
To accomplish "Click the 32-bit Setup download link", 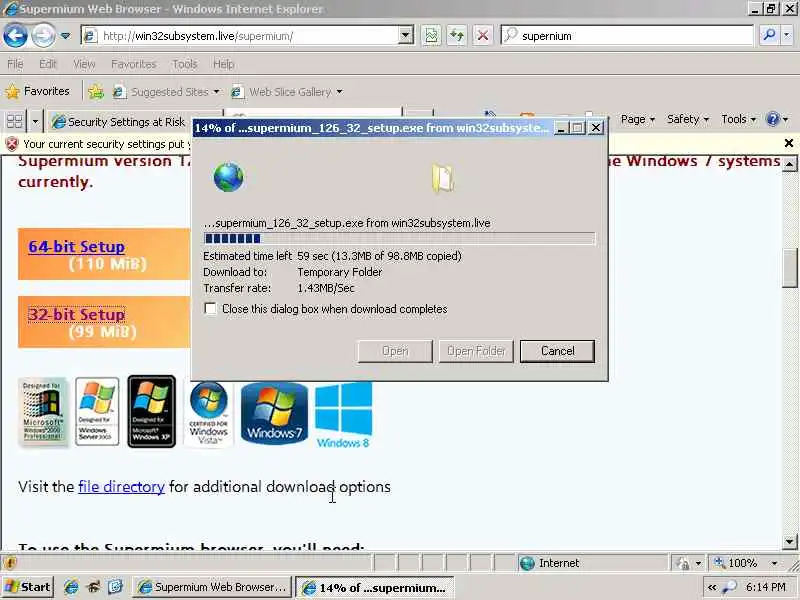I will pos(77,314).
